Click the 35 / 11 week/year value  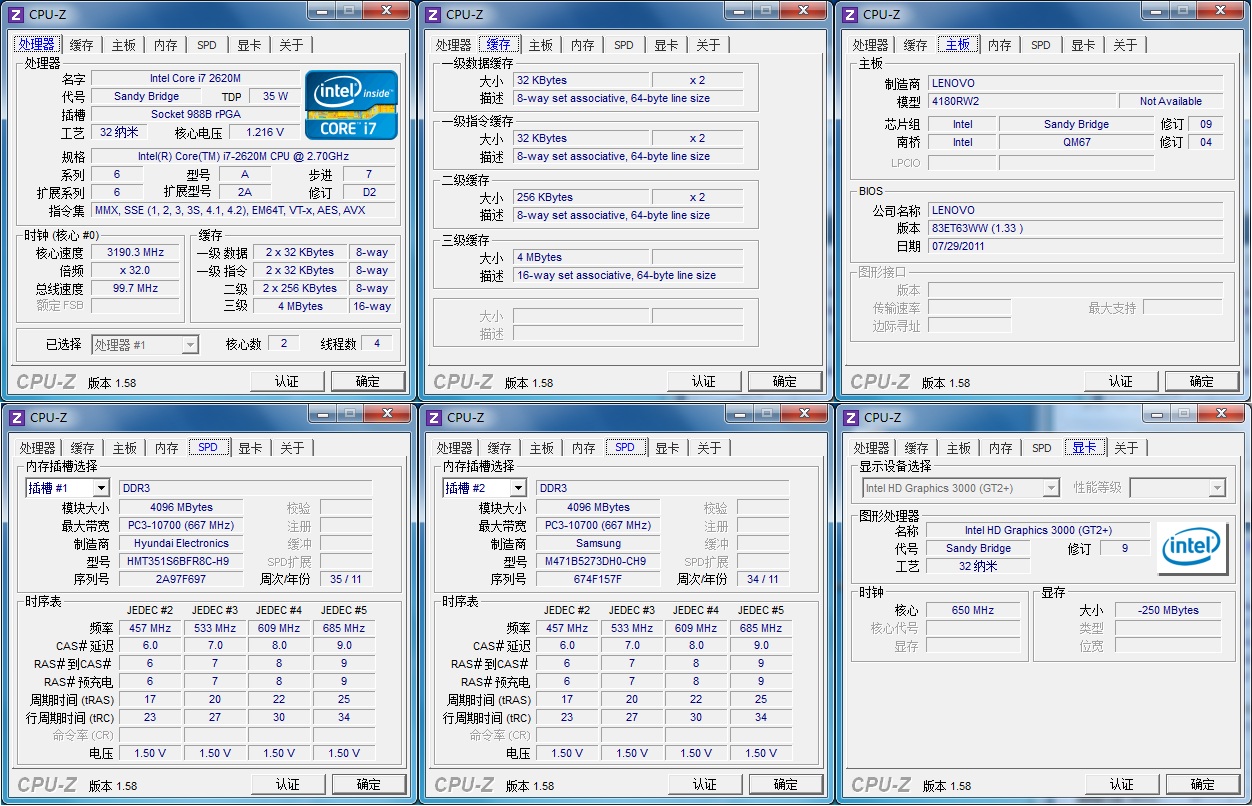tap(346, 579)
